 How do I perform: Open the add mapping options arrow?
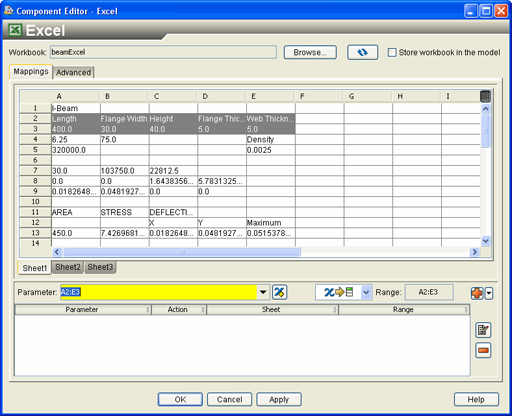(x=489, y=293)
